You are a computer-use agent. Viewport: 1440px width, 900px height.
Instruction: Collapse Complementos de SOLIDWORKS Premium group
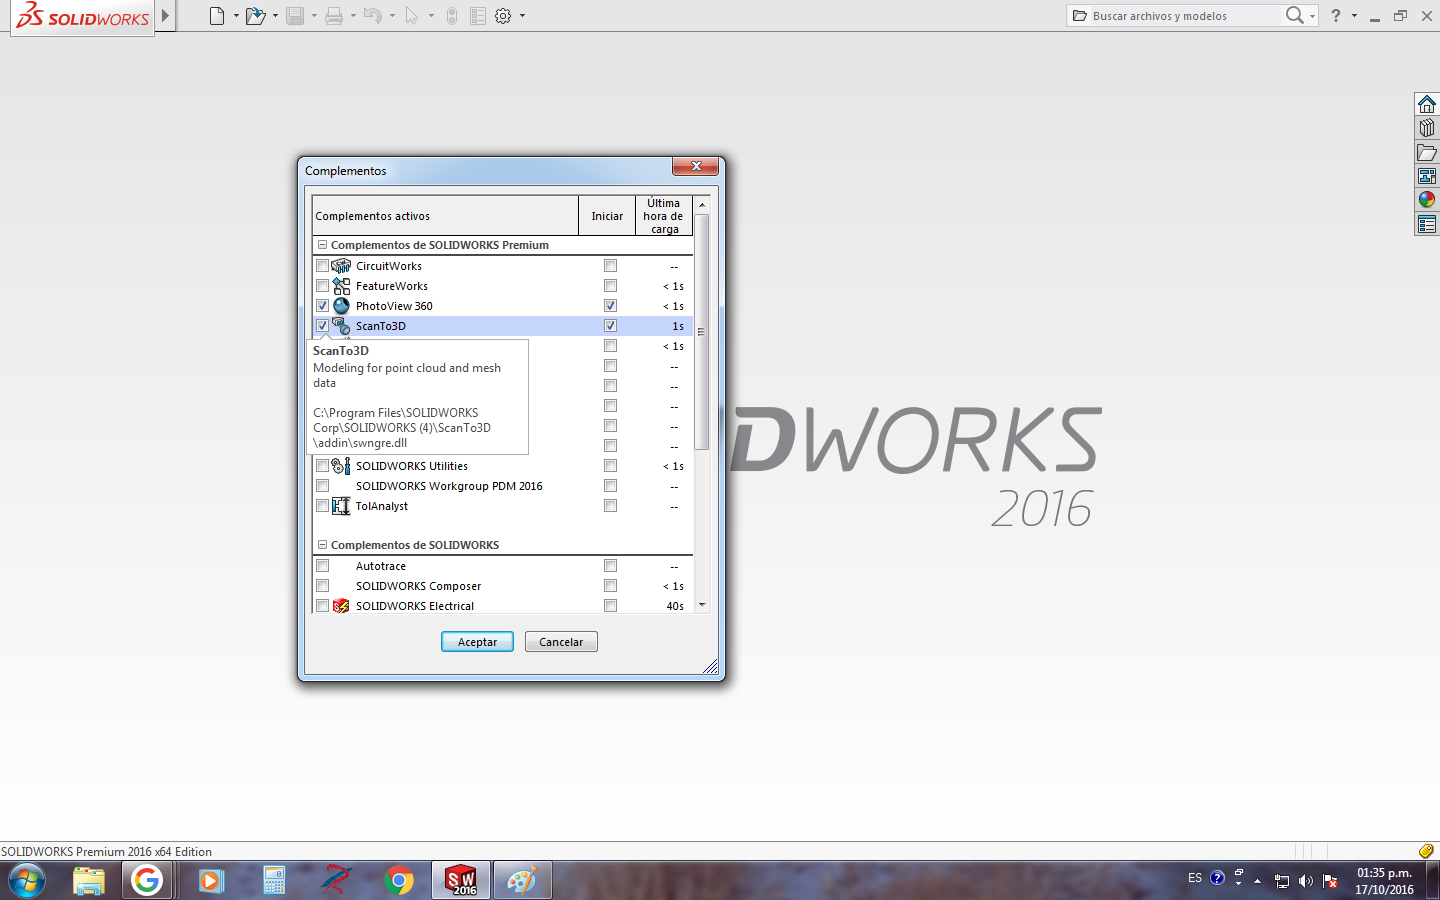pyautogui.click(x=322, y=245)
